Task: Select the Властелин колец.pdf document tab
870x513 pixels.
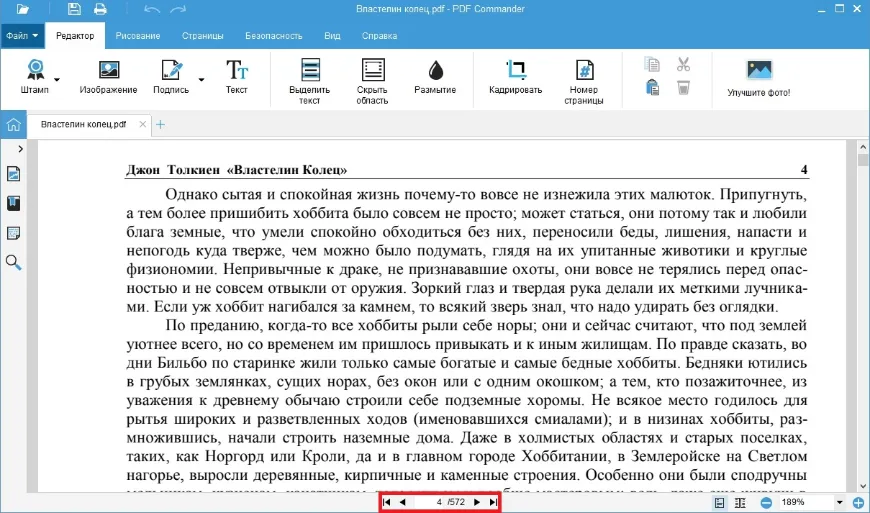Action: tap(84, 124)
